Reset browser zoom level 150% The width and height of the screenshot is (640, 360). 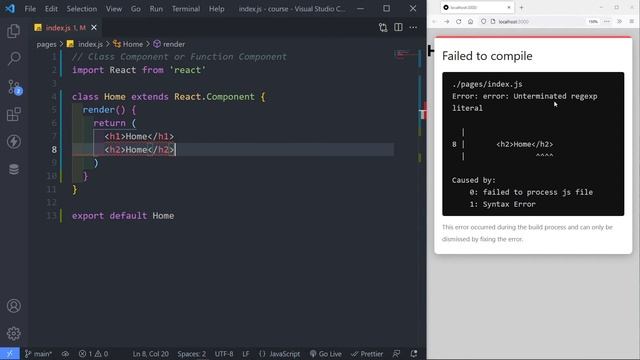click(x=593, y=22)
